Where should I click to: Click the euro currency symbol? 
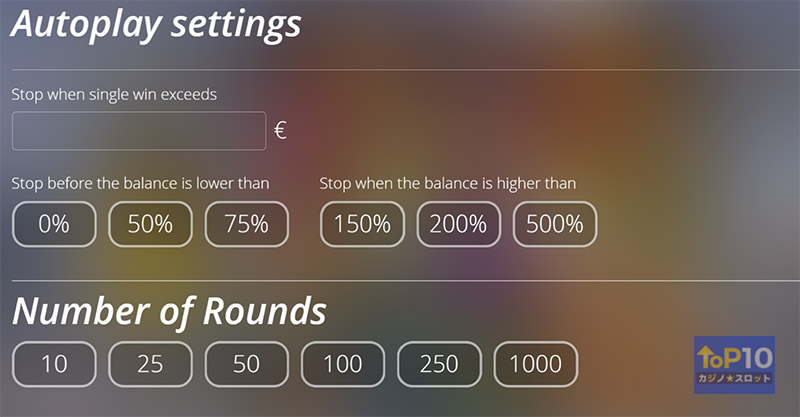[x=281, y=131]
